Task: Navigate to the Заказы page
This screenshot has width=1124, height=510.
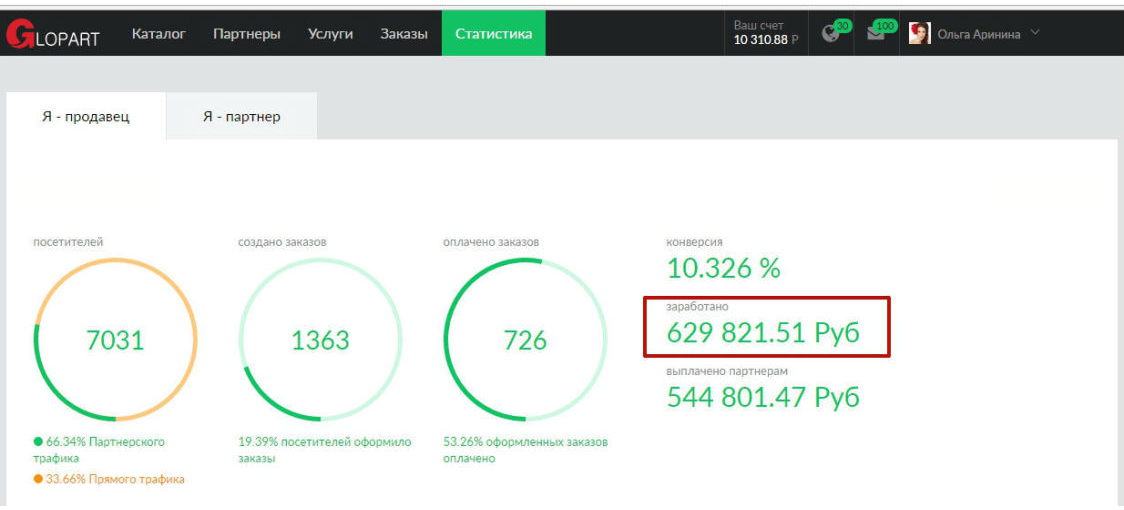Action: [x=404, y=34]
